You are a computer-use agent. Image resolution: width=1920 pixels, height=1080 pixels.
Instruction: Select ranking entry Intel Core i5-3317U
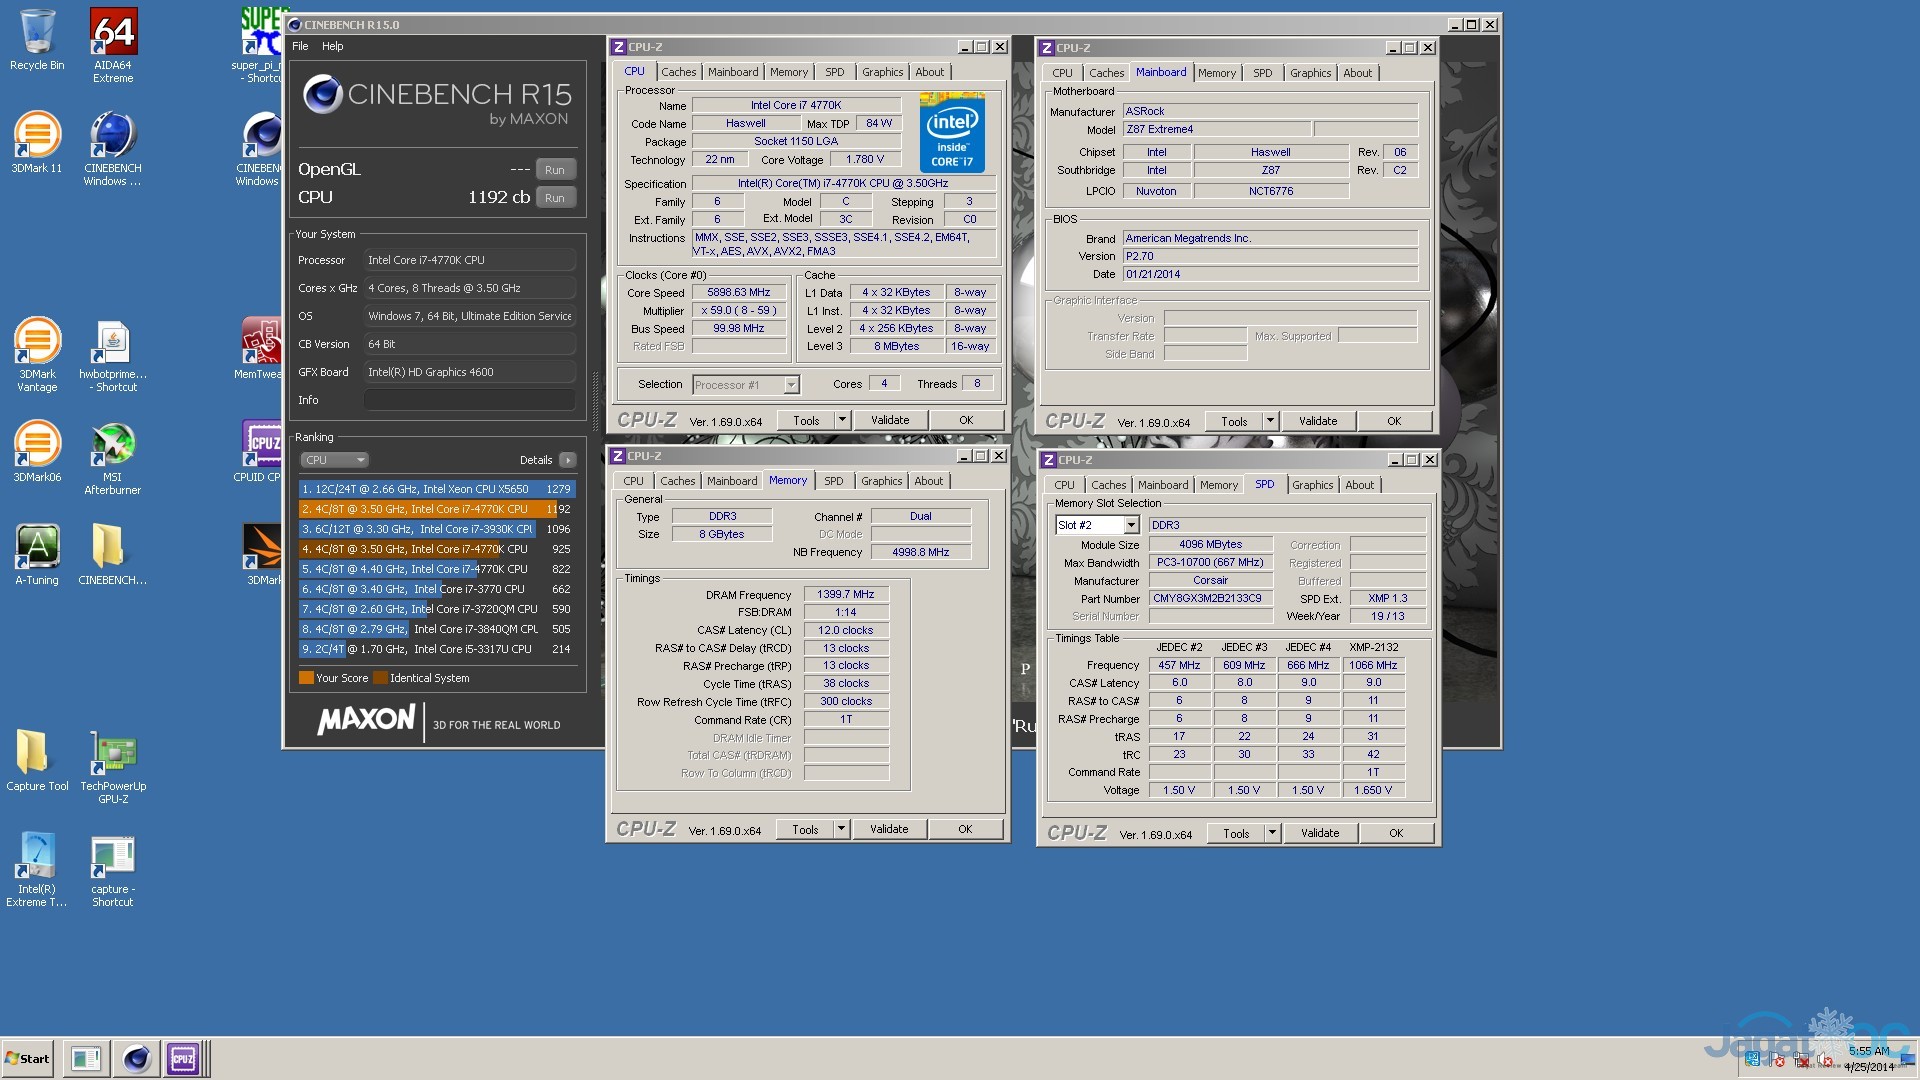pos(437,649)
